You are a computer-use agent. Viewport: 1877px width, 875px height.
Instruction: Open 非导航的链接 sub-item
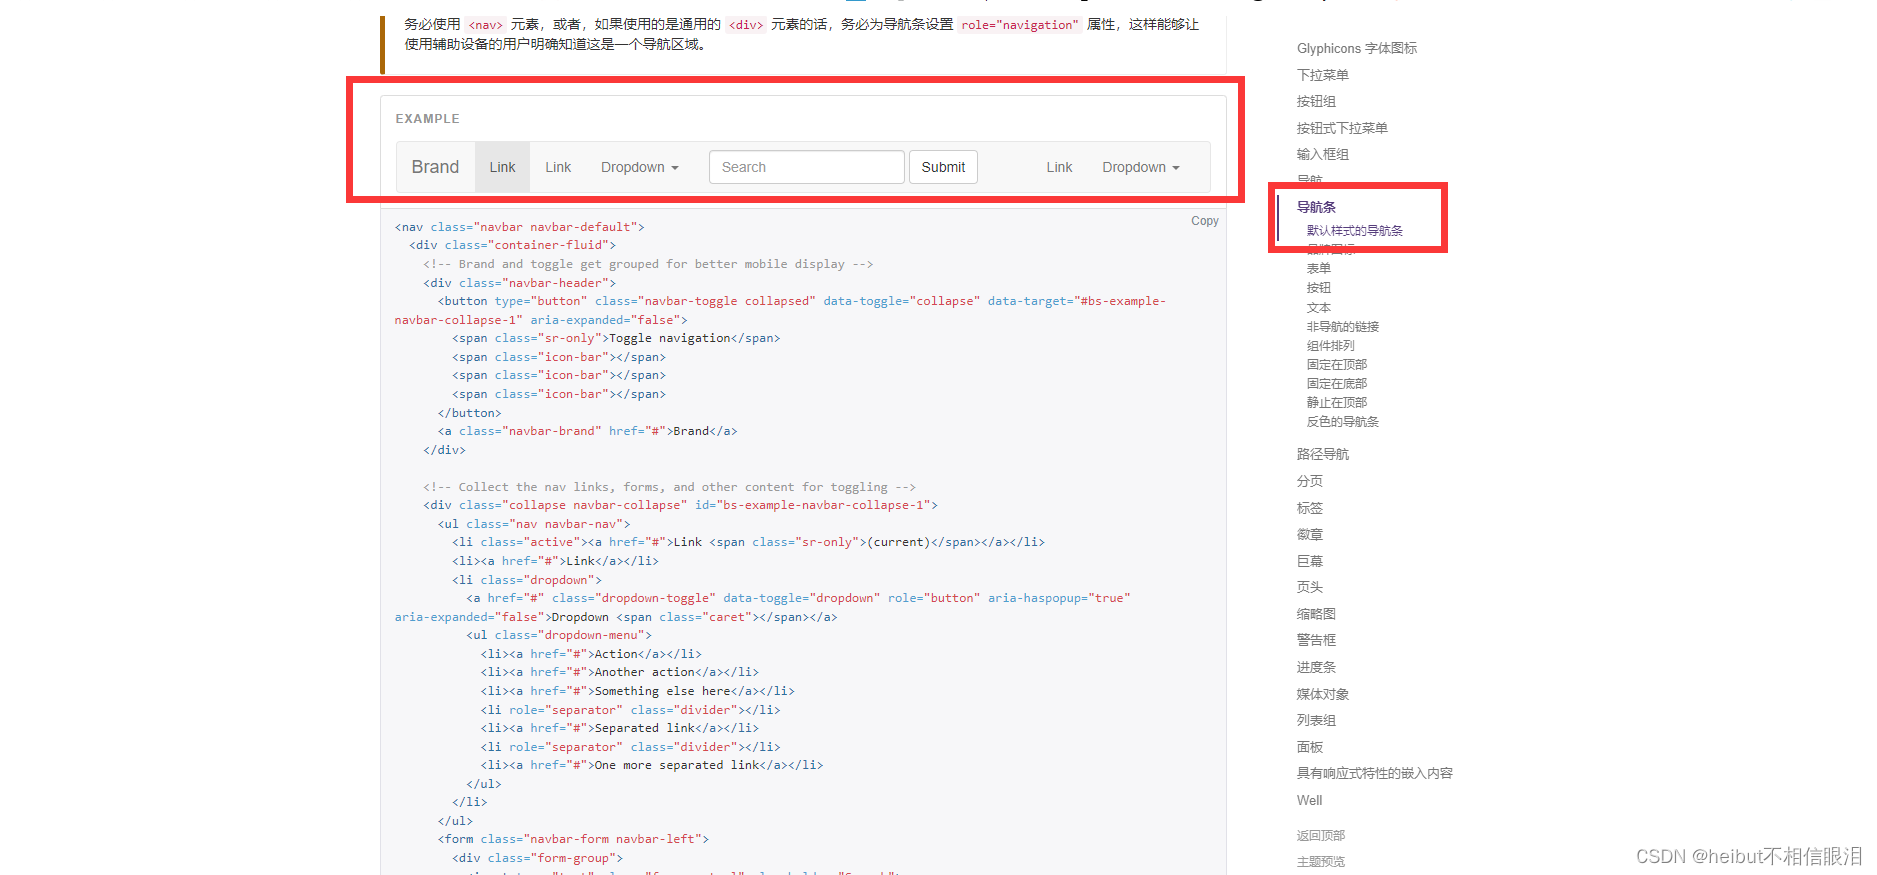pyautogui.click(x=1342, y=327)
